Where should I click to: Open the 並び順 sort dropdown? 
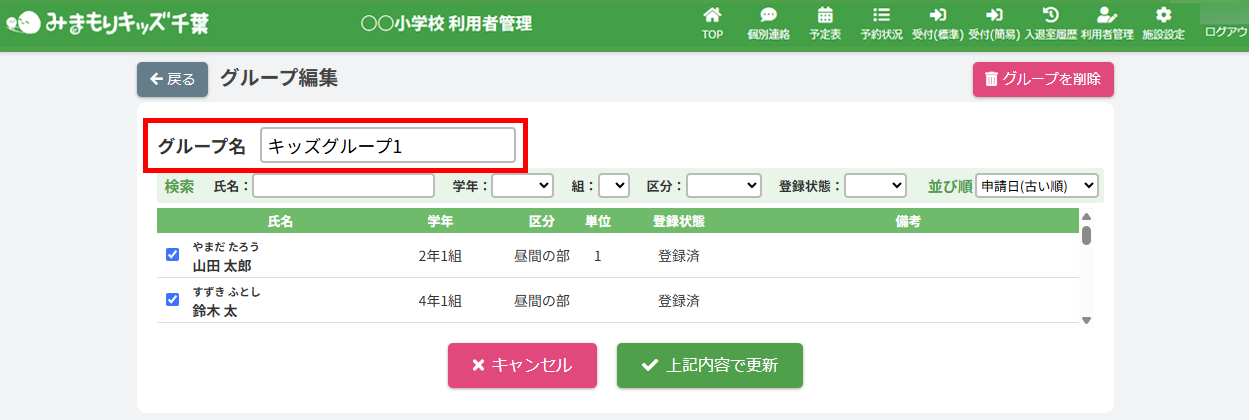[1036, 186]
